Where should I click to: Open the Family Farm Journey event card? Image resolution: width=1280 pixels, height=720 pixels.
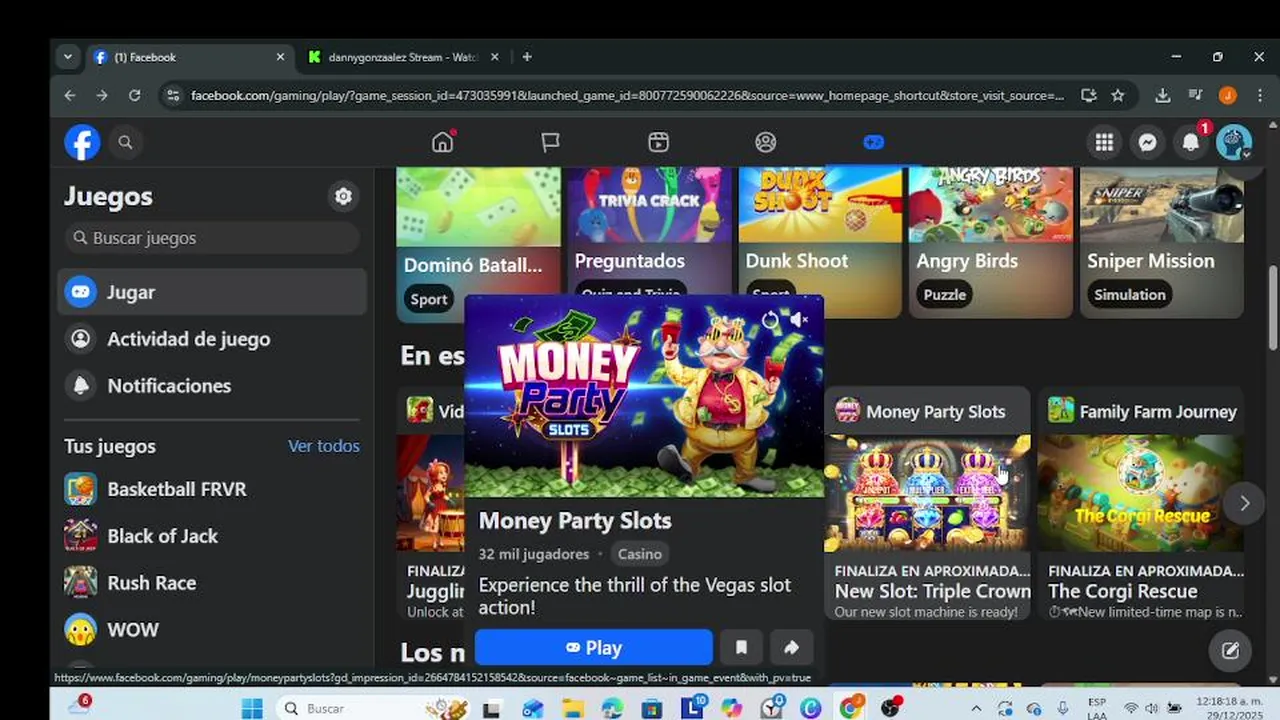(1141, 505)
